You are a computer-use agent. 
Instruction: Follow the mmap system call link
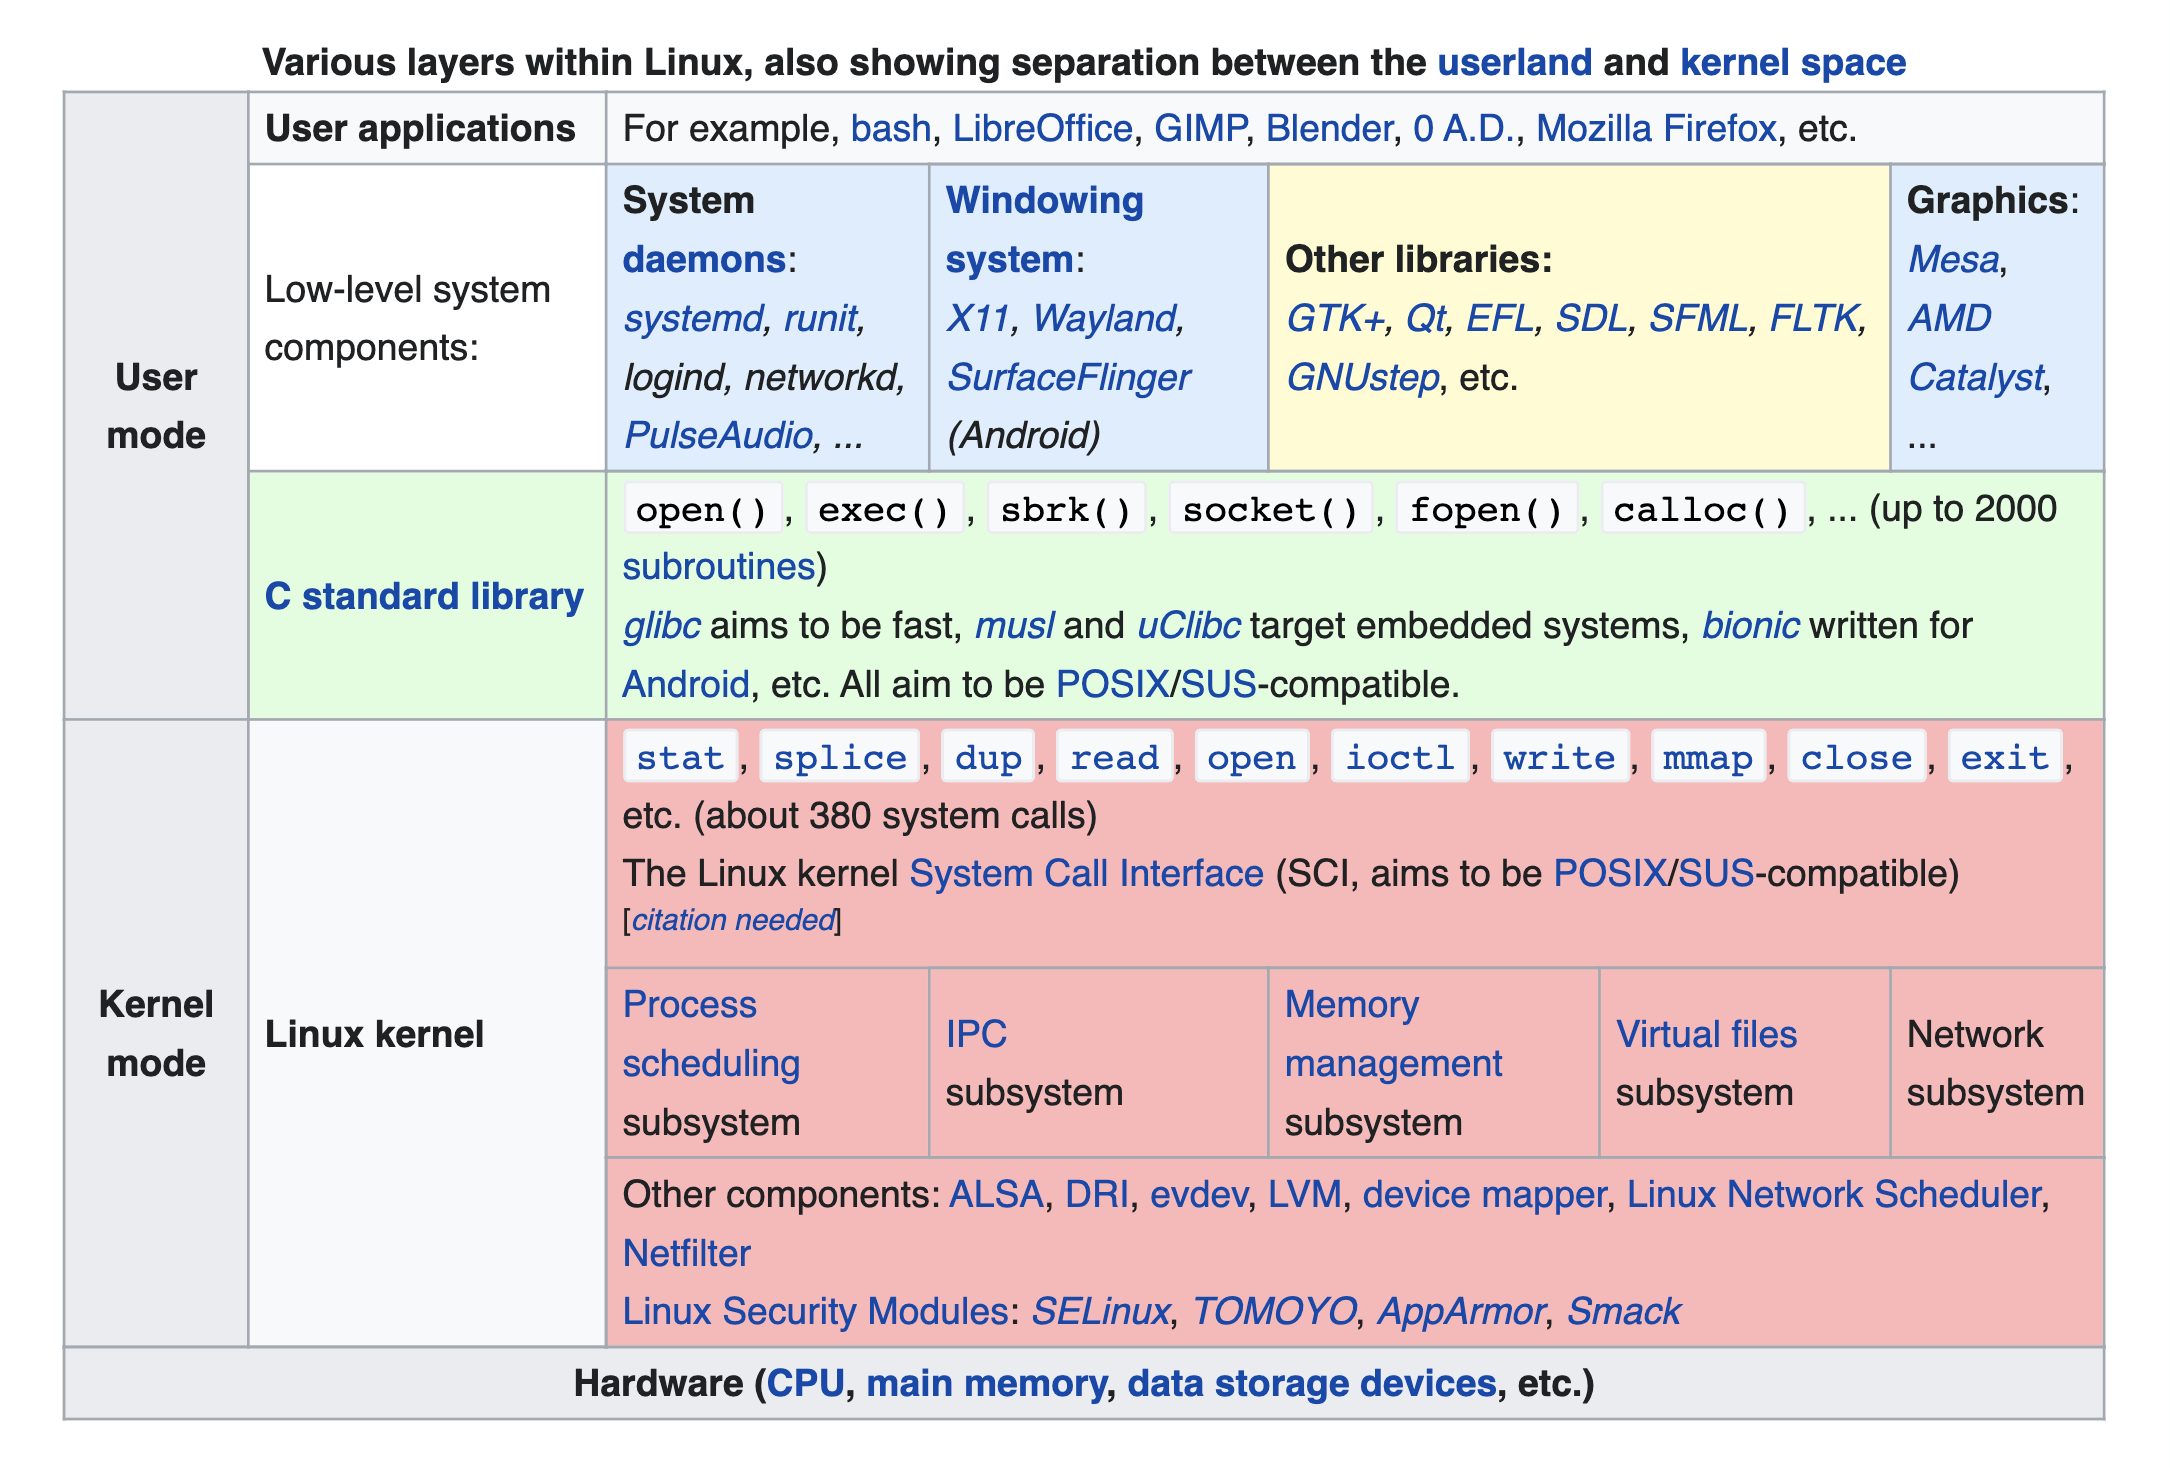[1707, 757]
